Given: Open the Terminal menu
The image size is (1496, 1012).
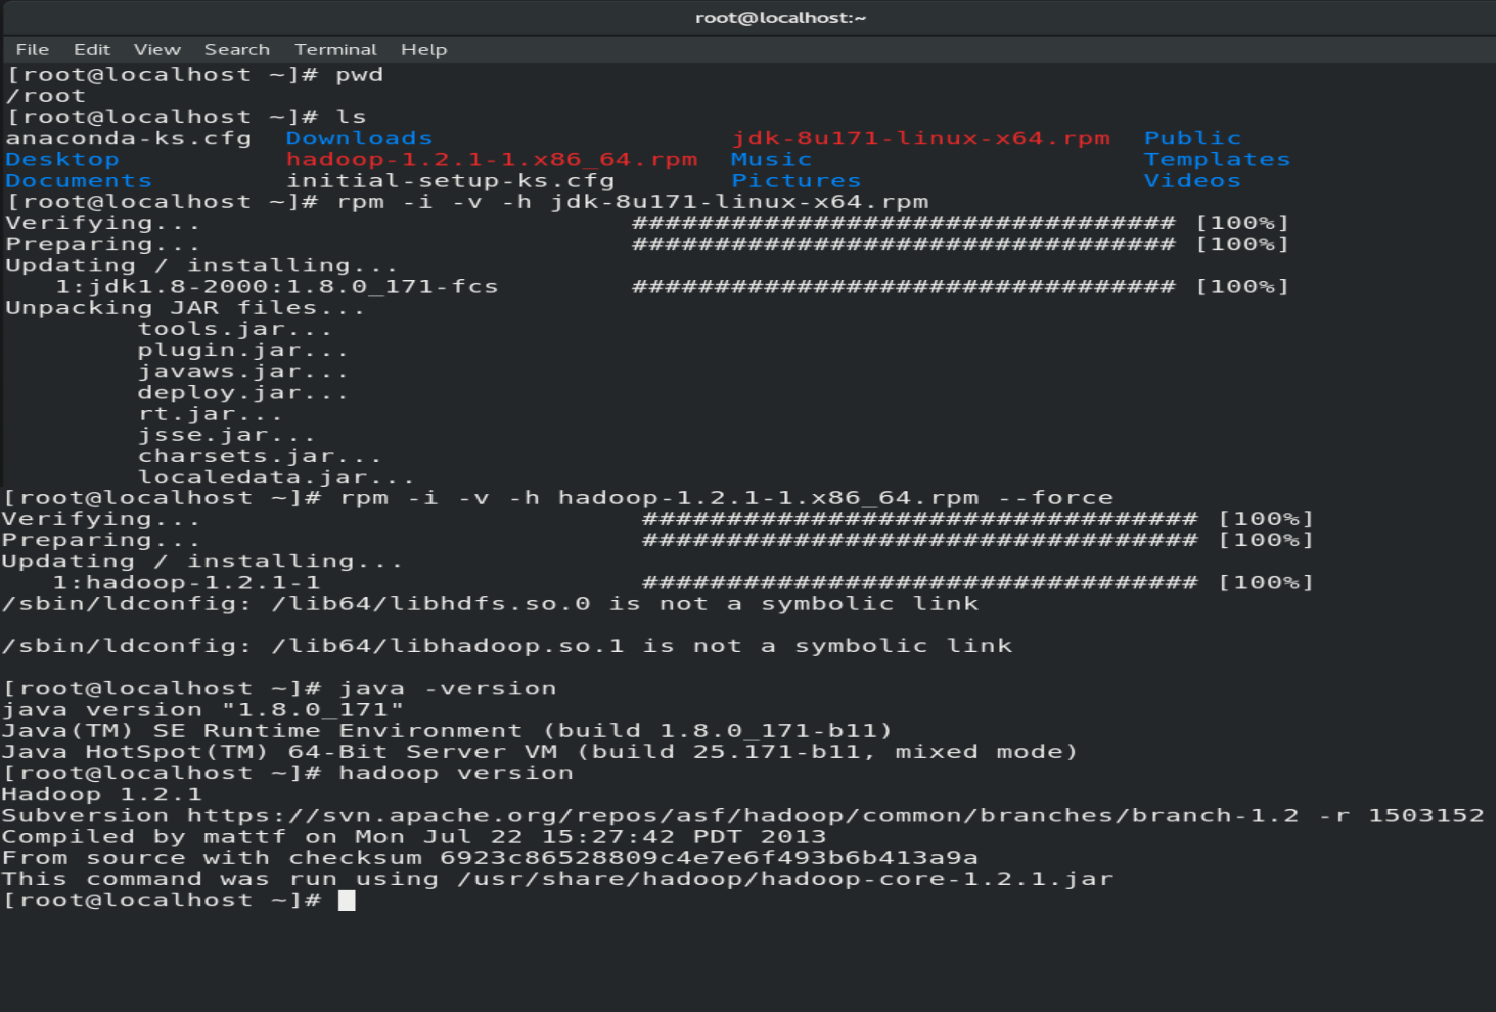Looking at the screenshot, I should [x=335, y=49].
